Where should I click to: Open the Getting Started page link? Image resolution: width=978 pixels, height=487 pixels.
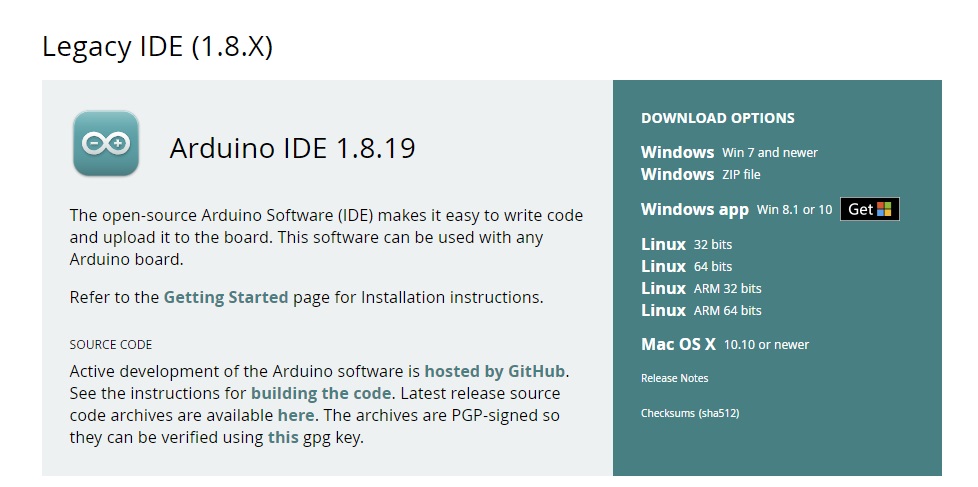226,297
